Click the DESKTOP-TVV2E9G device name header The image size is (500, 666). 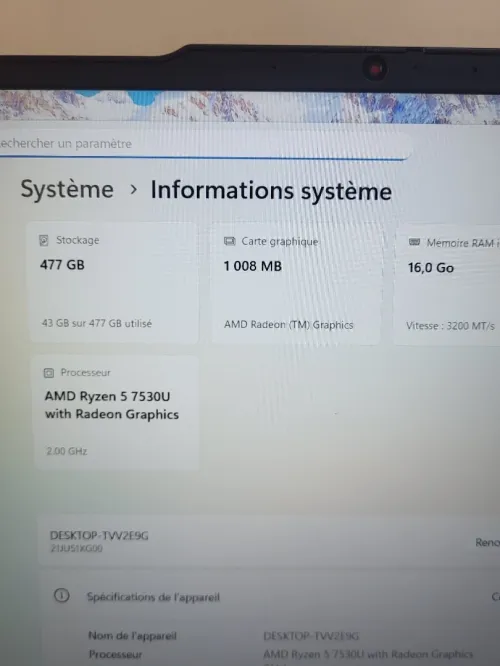[99, 536]
